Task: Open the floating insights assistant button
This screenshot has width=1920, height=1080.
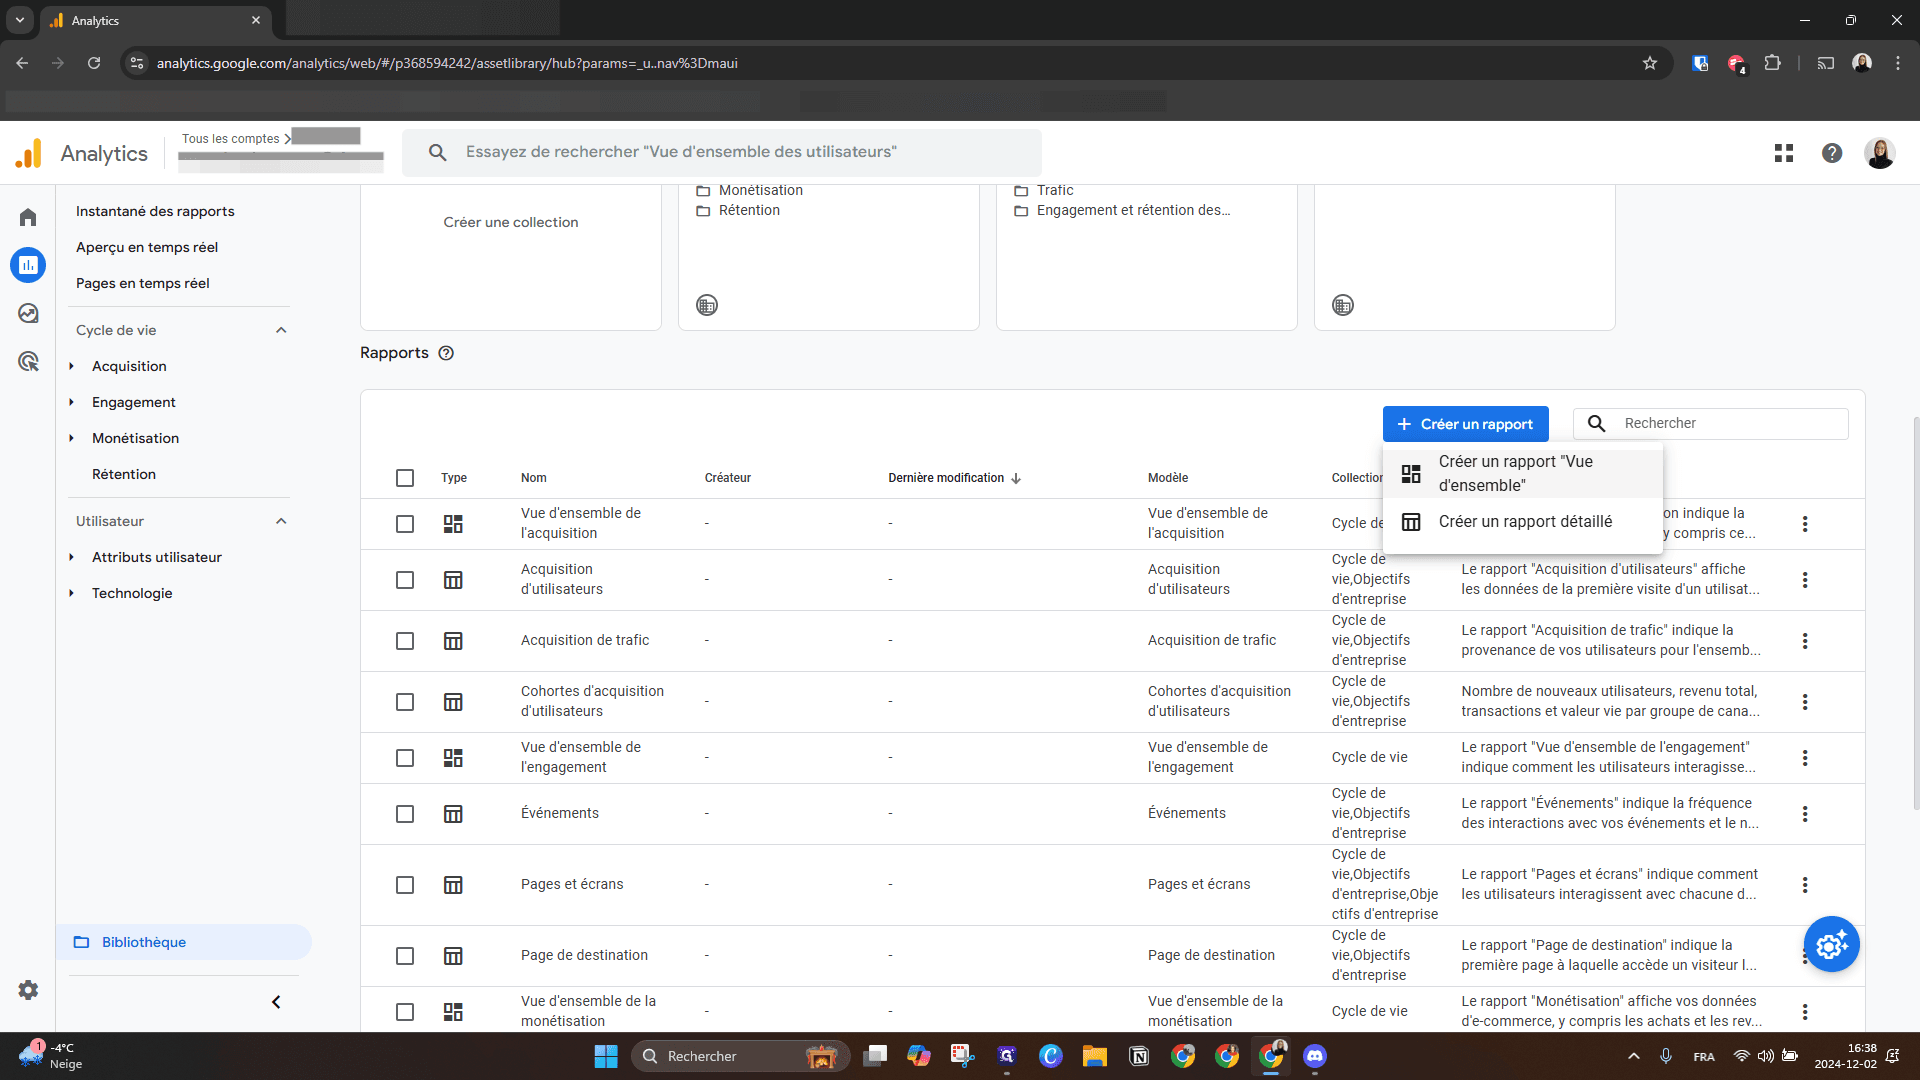Action: 1831,944
